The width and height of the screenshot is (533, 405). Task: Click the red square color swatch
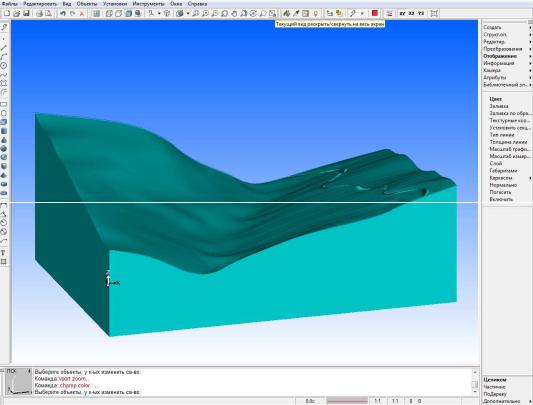[375, 13]
